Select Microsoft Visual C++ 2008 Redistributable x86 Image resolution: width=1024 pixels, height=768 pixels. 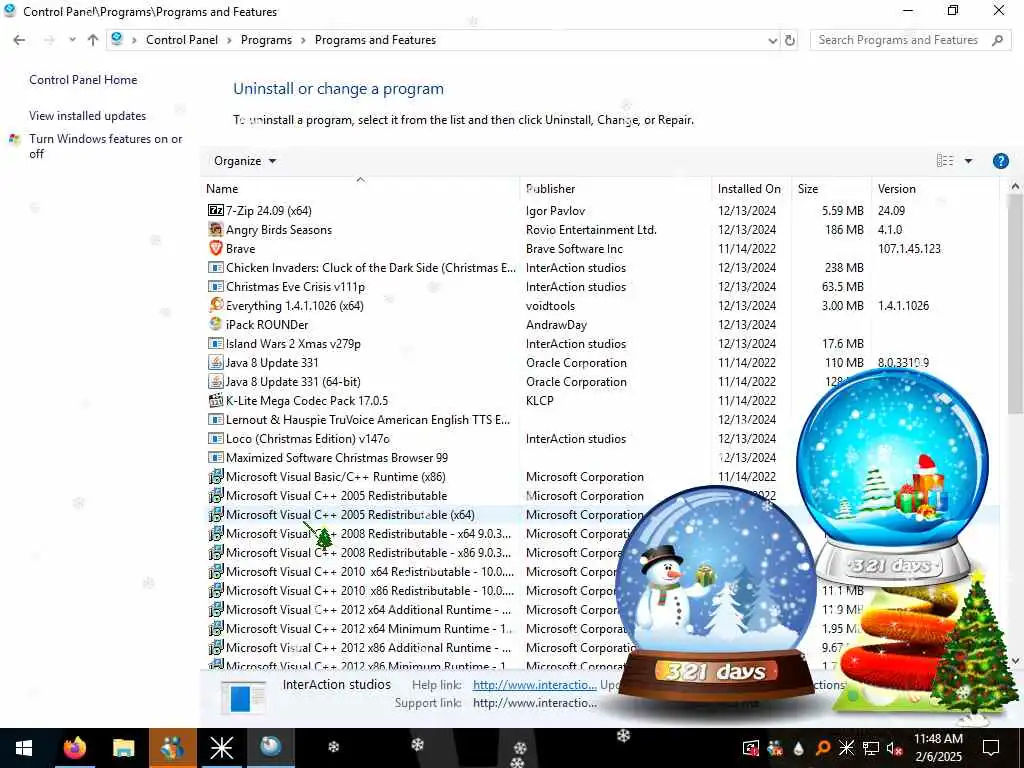pos(368,552)
